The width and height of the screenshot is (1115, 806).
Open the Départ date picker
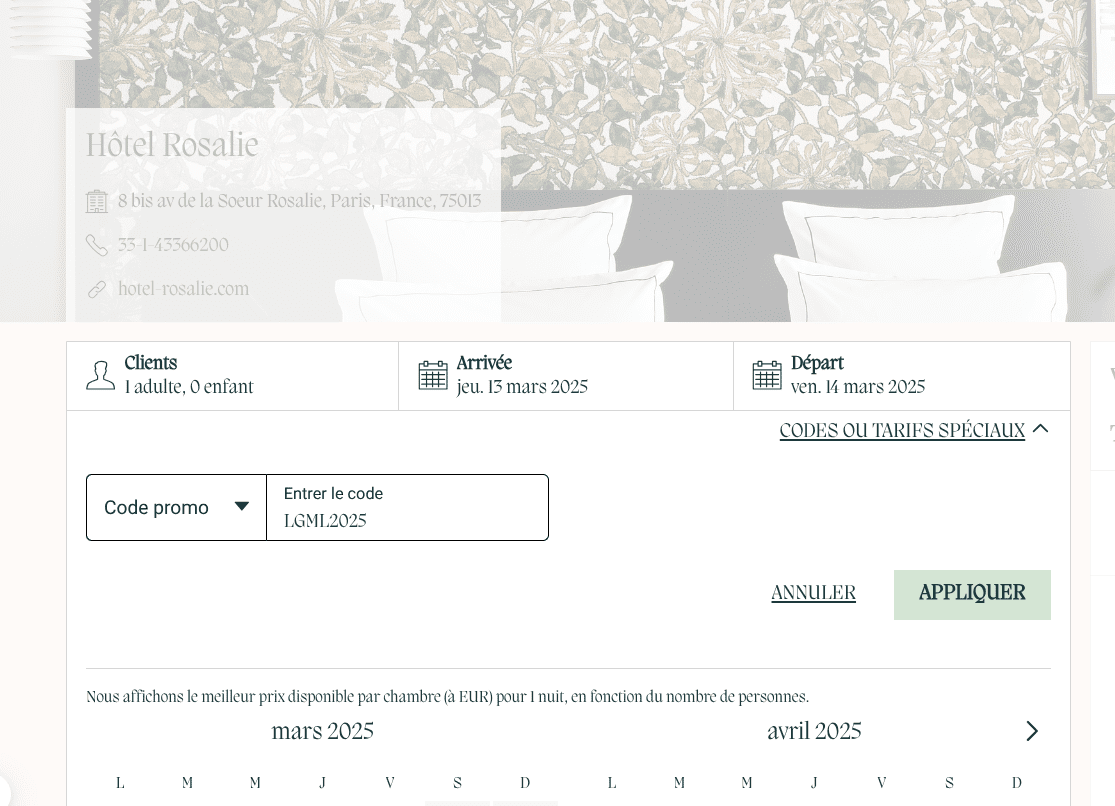coord(902,376)
